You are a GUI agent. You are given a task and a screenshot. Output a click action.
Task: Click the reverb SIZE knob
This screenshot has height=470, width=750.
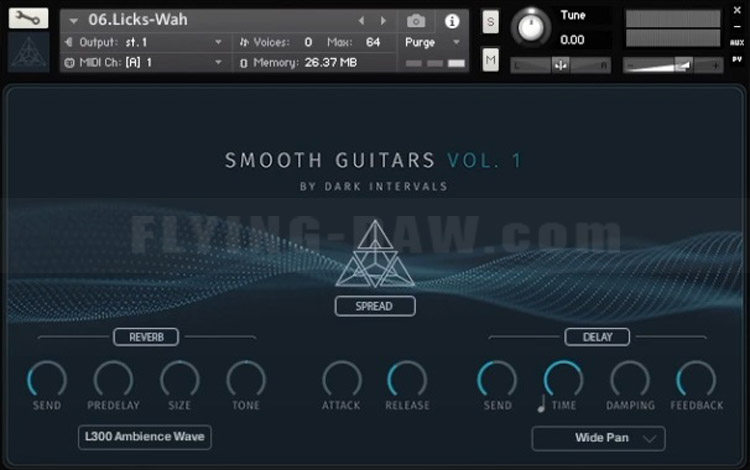(179, 380)
